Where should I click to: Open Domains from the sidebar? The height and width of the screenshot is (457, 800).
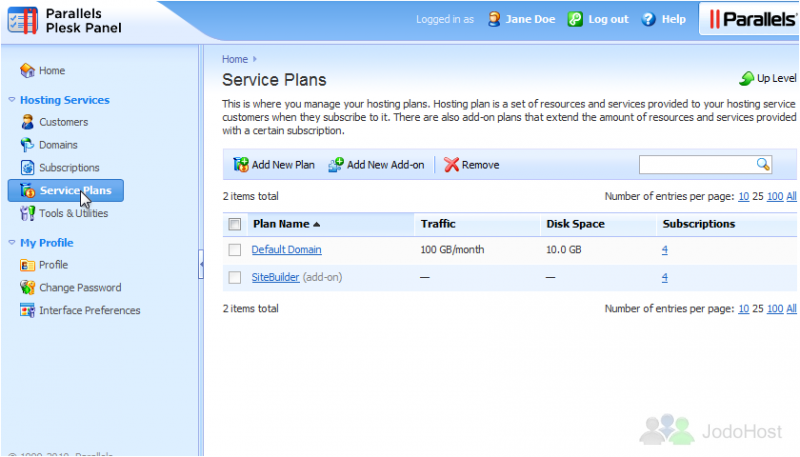58,145
